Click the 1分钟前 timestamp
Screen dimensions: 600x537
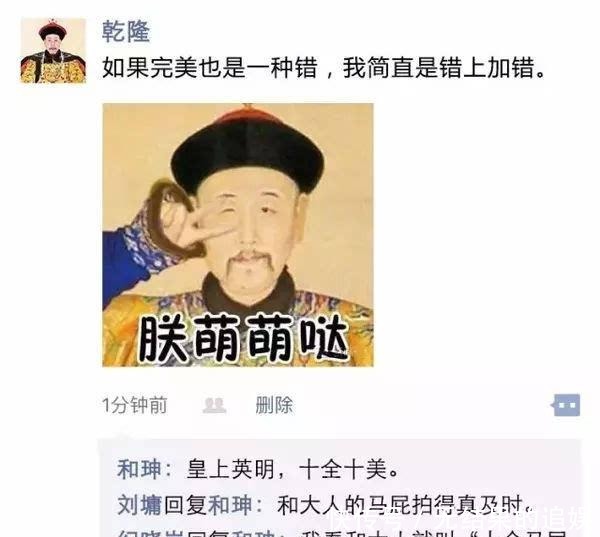(x=134, y=405)
